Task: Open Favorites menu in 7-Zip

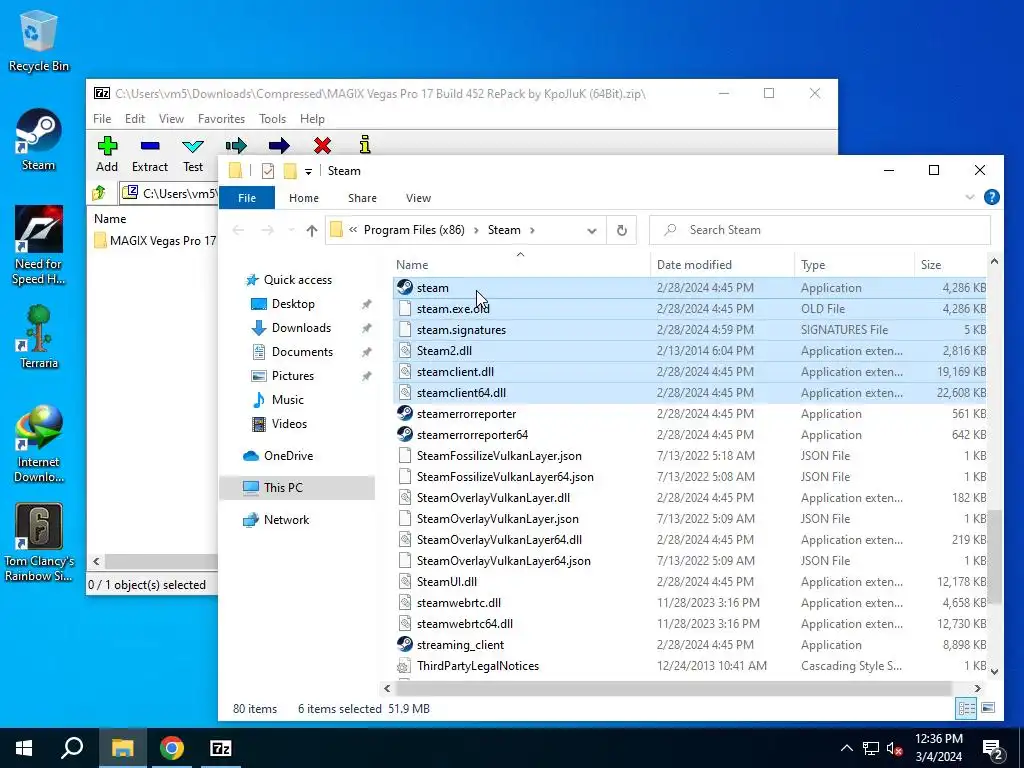Action: (x=221, y=119)
